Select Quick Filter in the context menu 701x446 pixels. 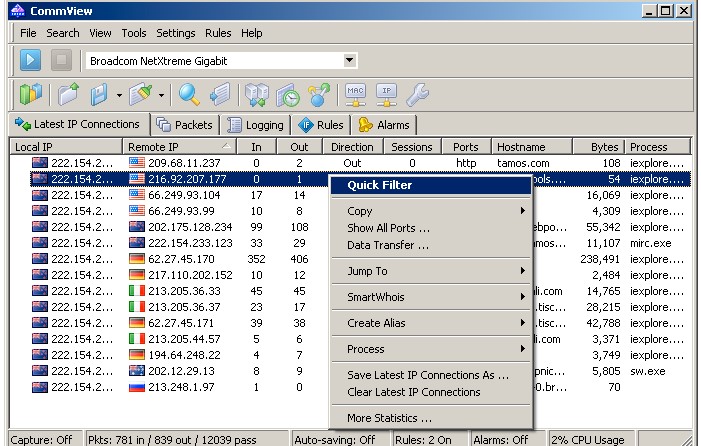379,185
